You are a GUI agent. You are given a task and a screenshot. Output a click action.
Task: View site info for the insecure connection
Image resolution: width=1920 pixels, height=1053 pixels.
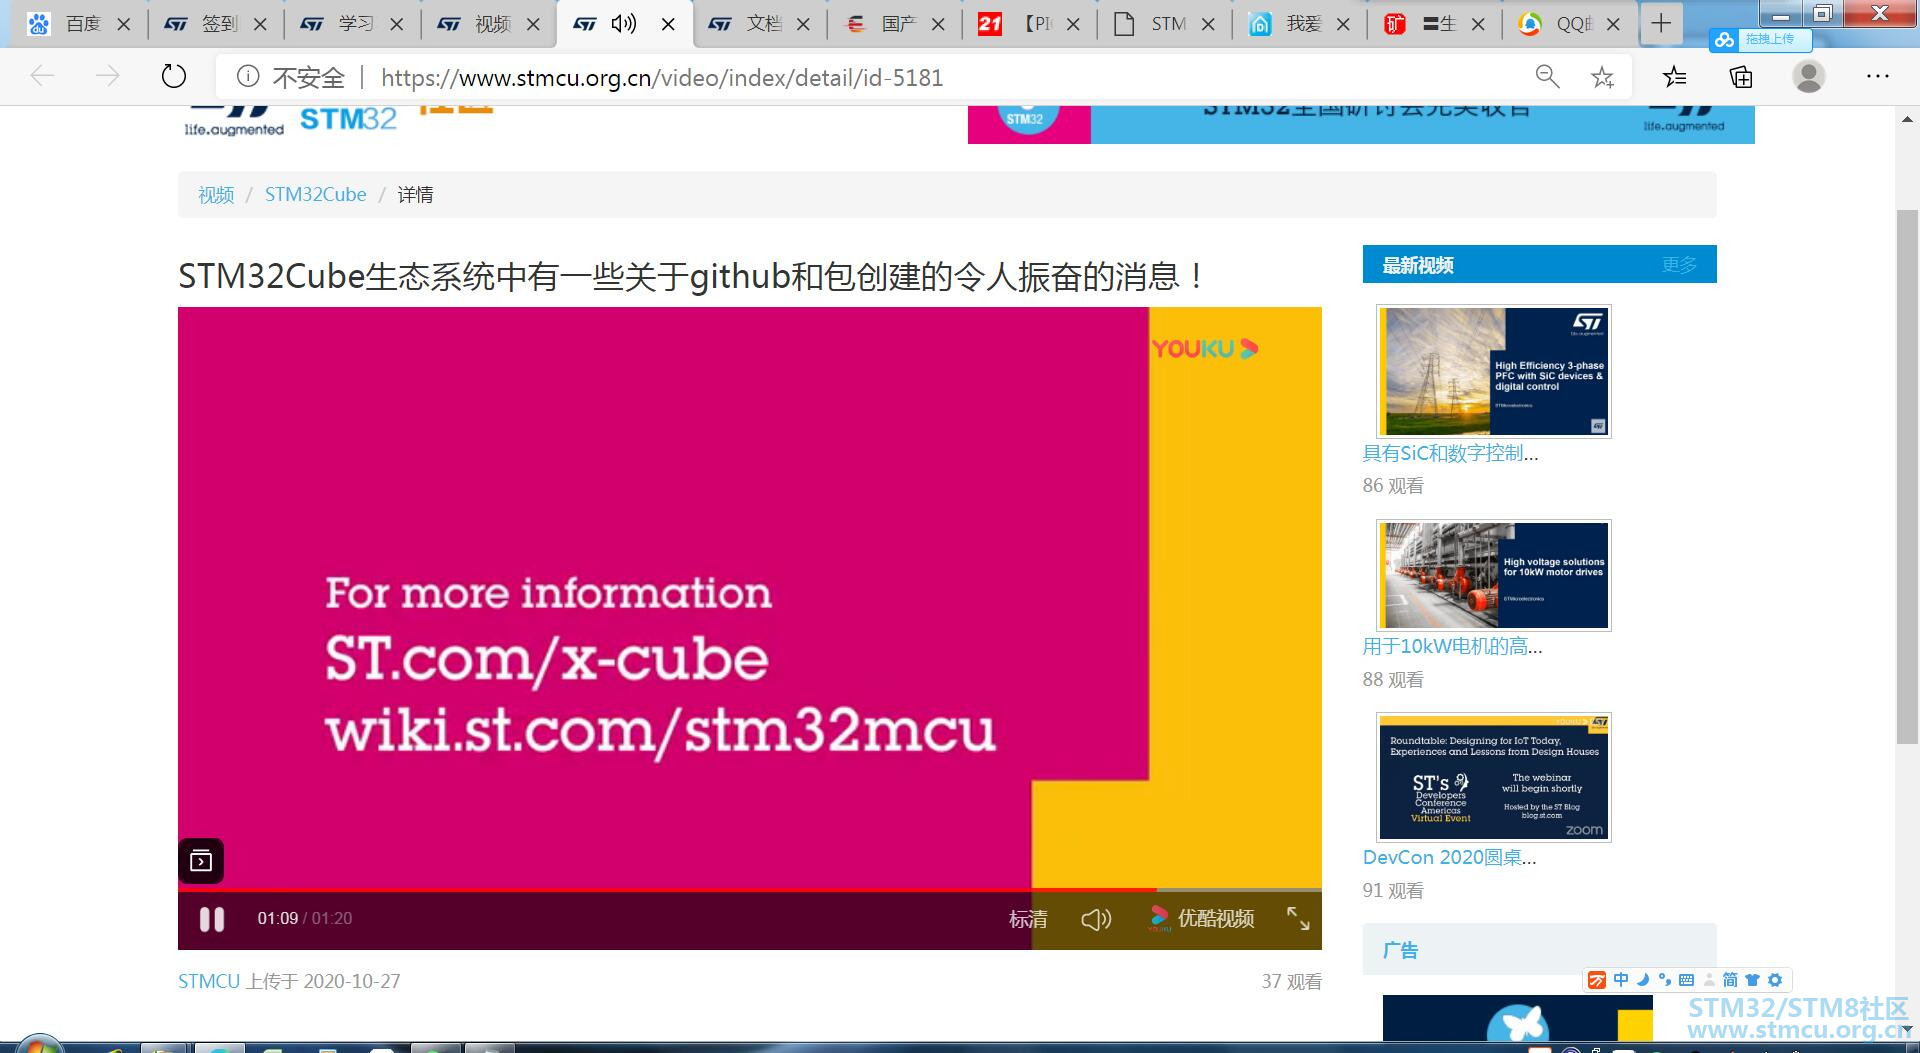(248, 77)
